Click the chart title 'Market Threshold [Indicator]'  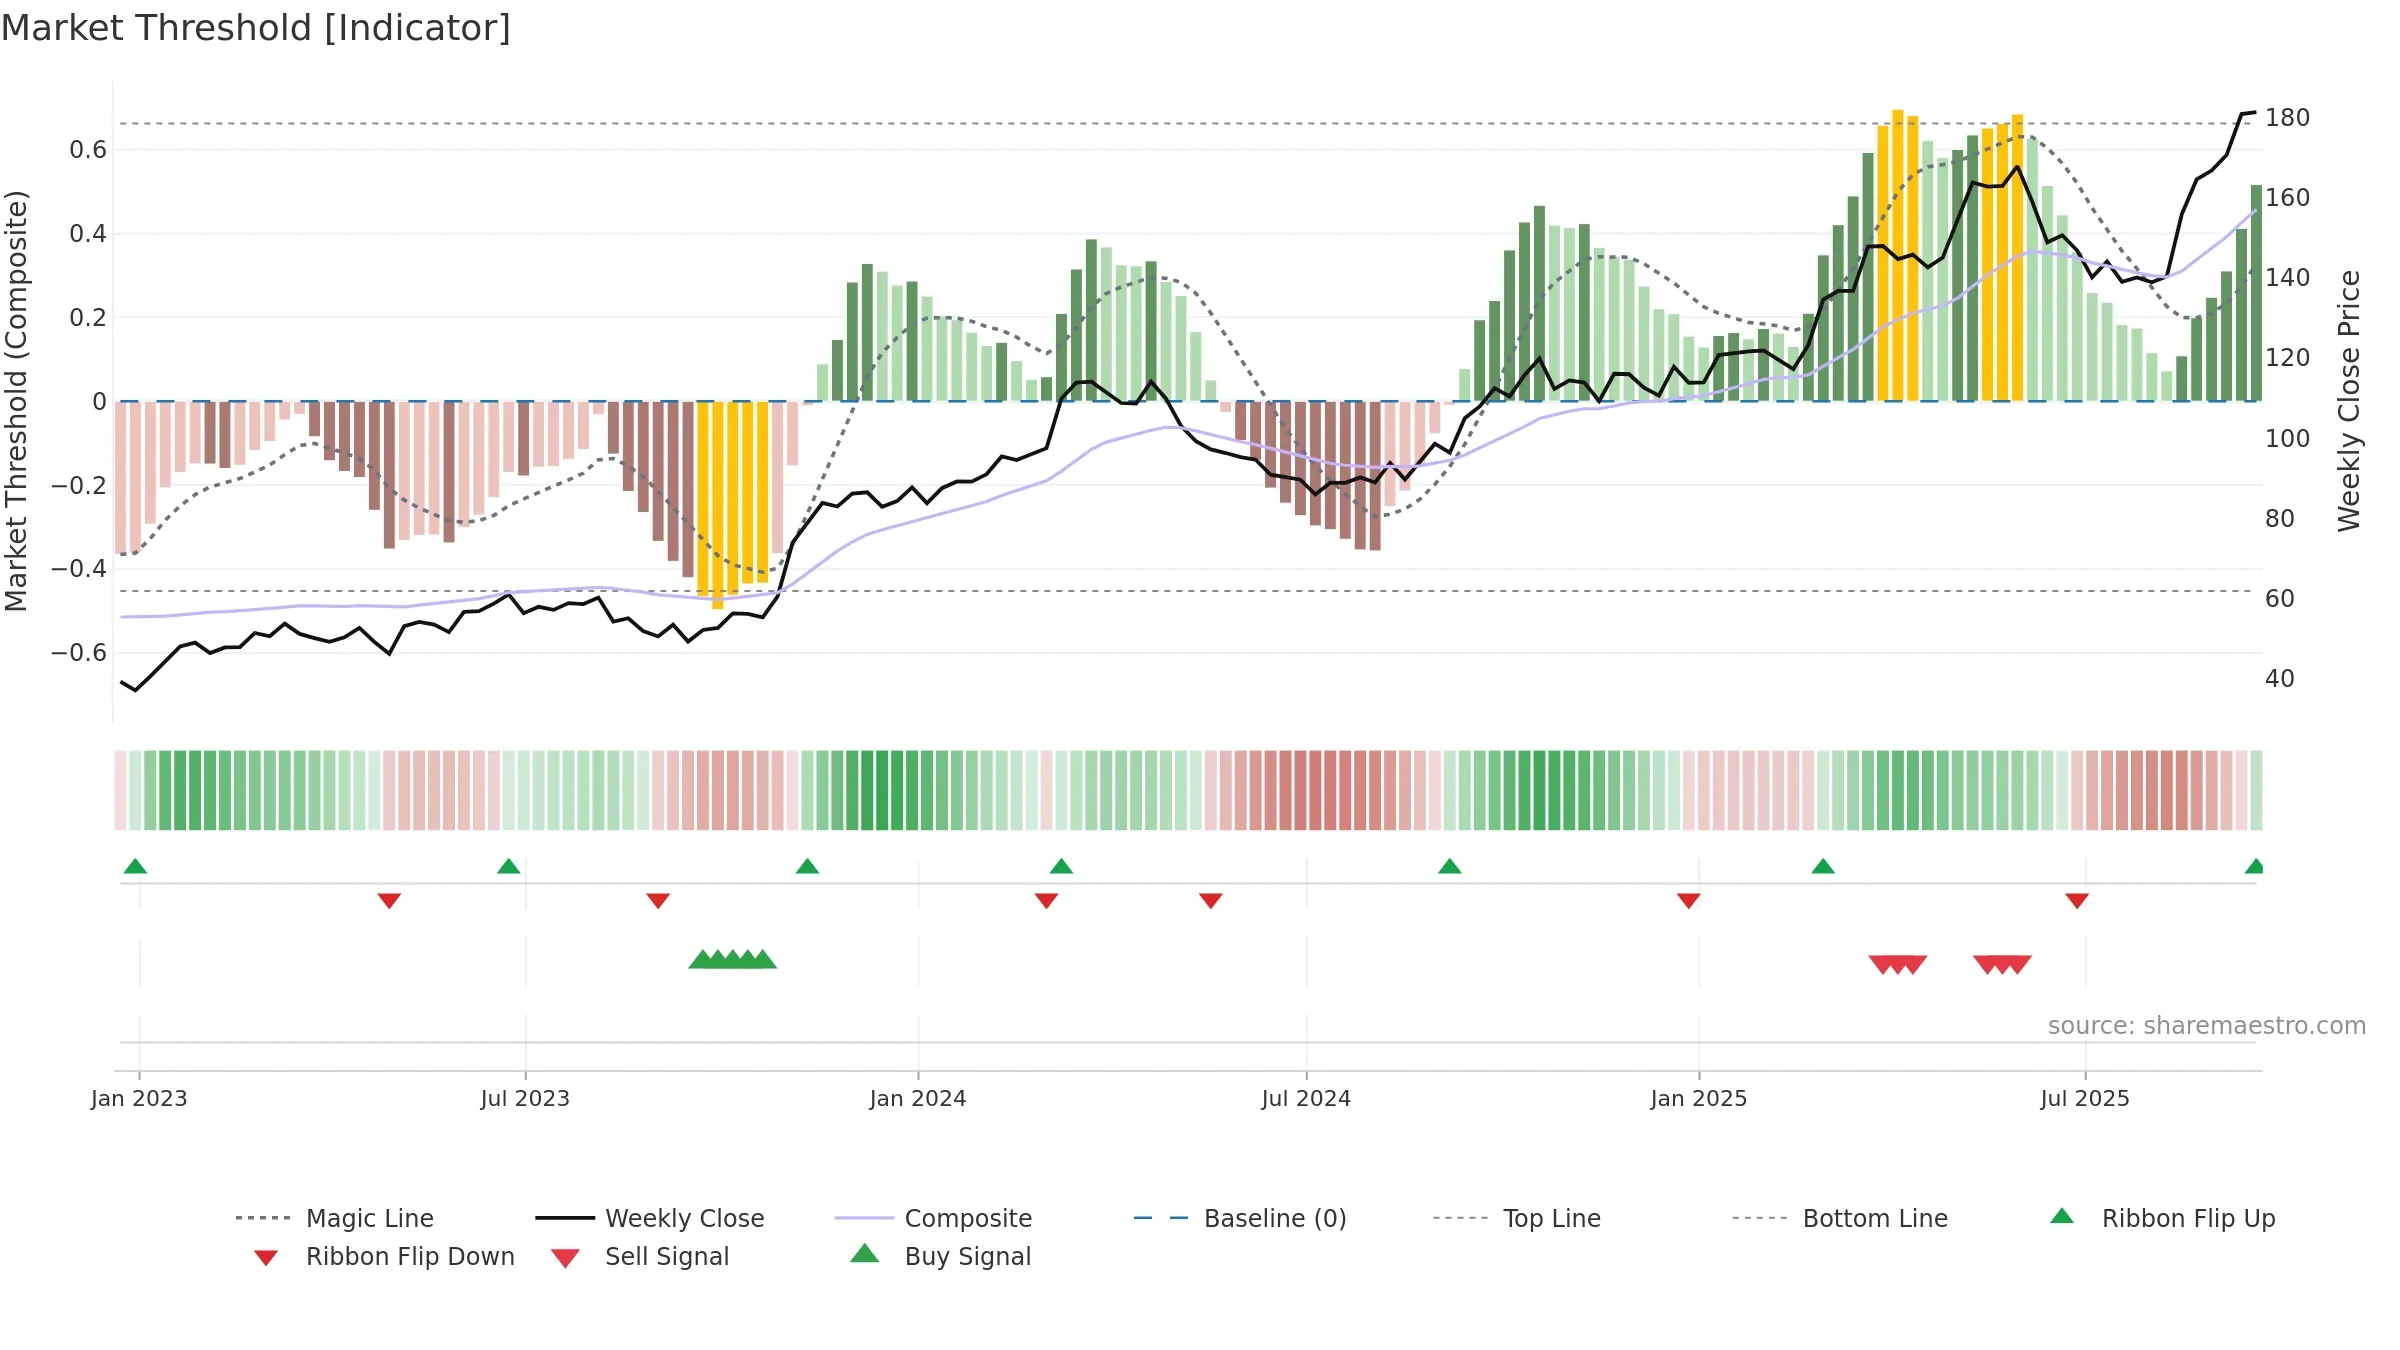point(256,28)
